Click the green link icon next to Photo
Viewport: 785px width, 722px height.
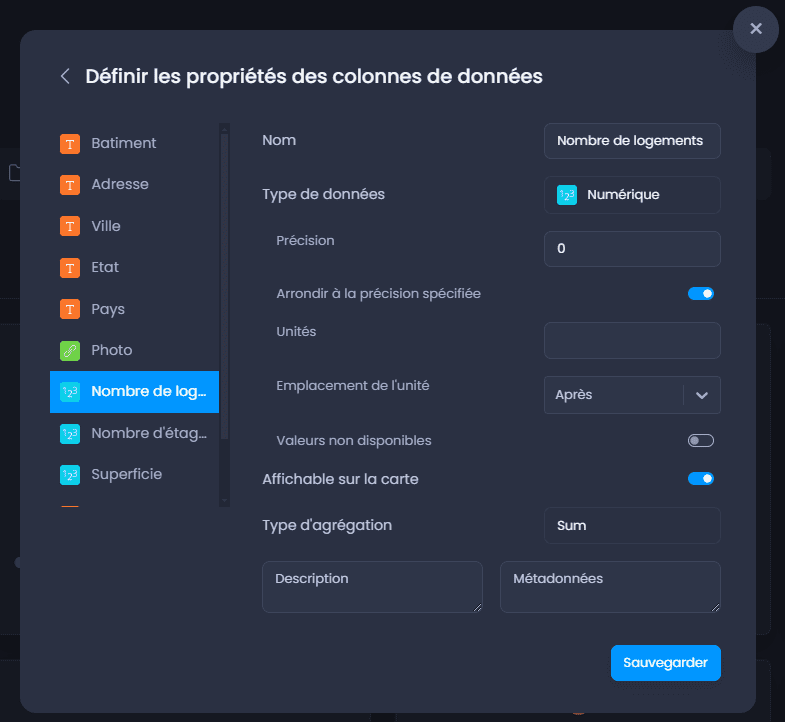click(70, 350)
